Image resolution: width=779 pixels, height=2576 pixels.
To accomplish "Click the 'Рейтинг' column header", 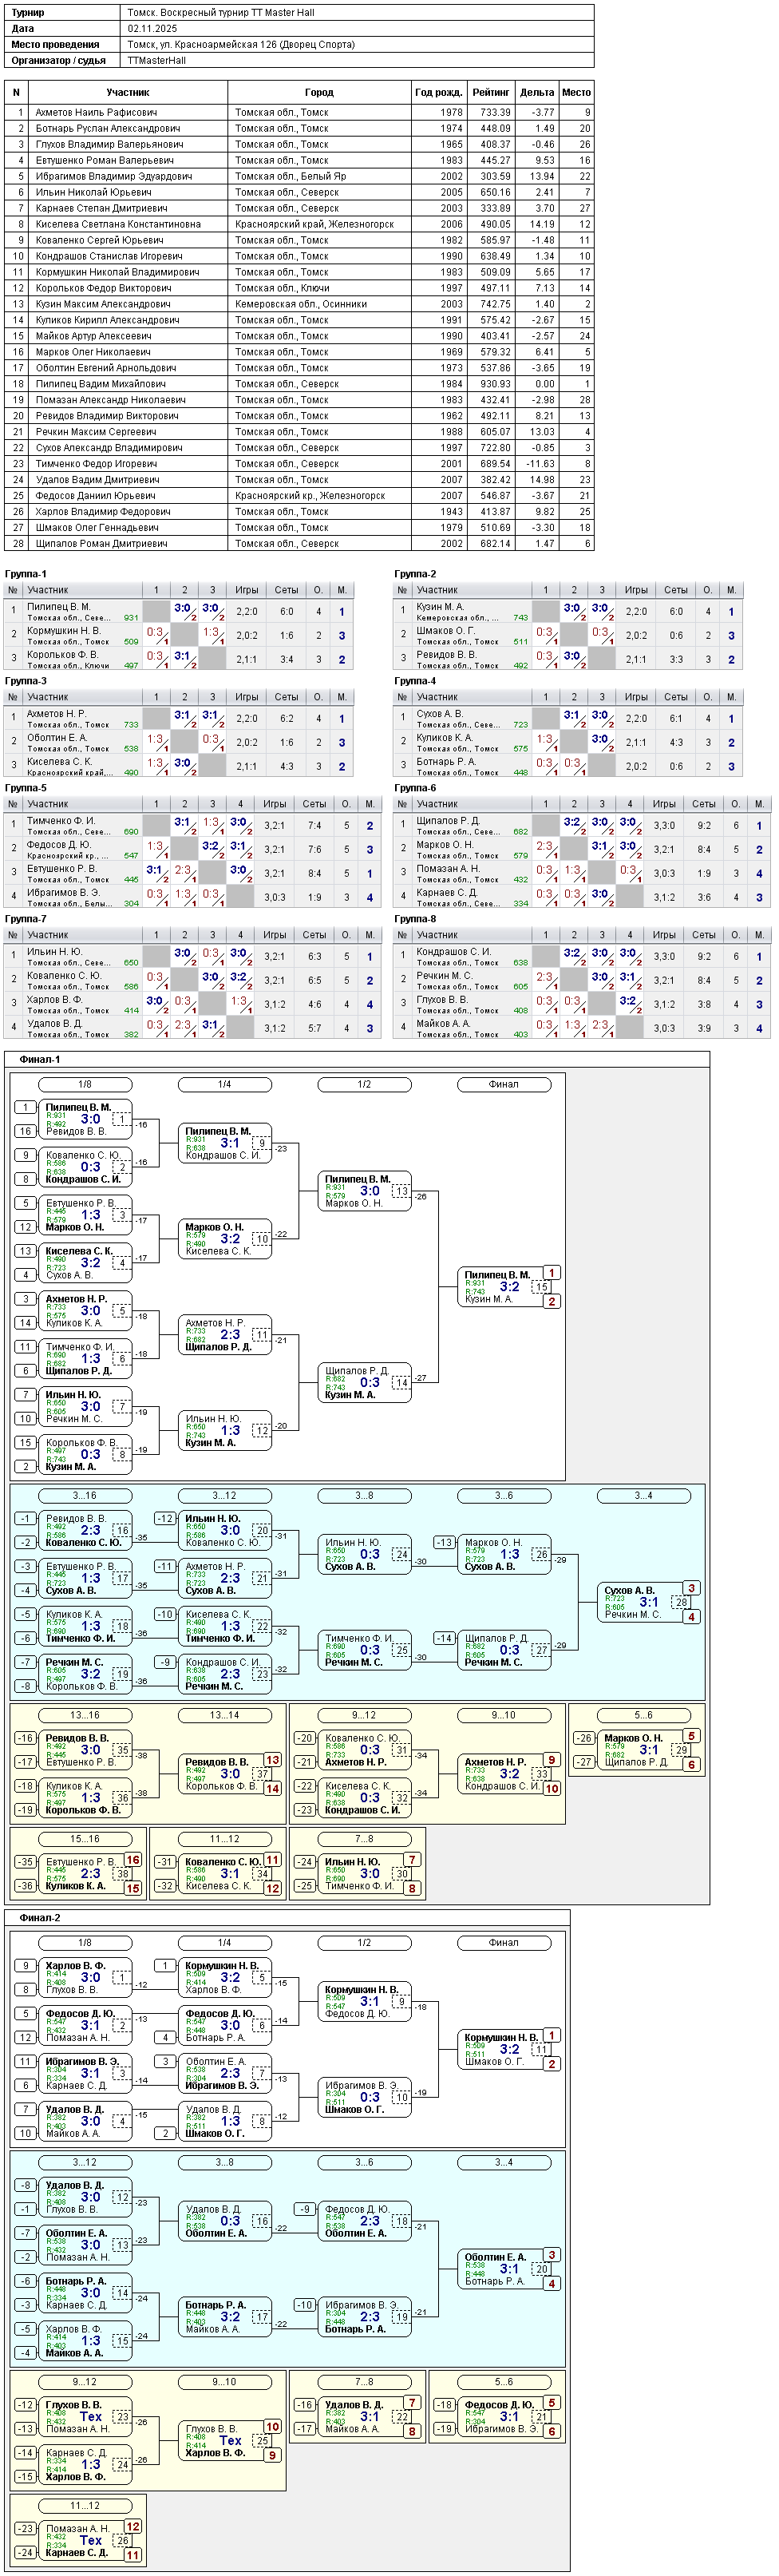I will [x=491, y=92].
